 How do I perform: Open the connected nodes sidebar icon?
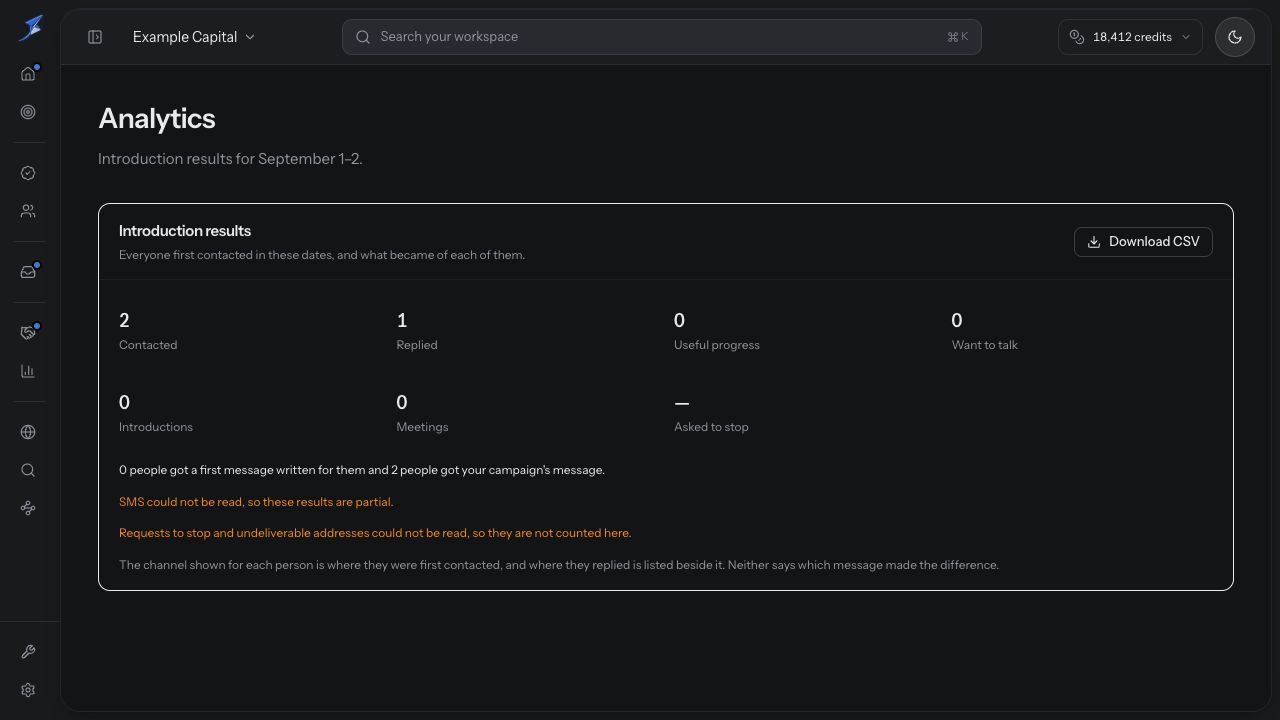tap(28, 508)
